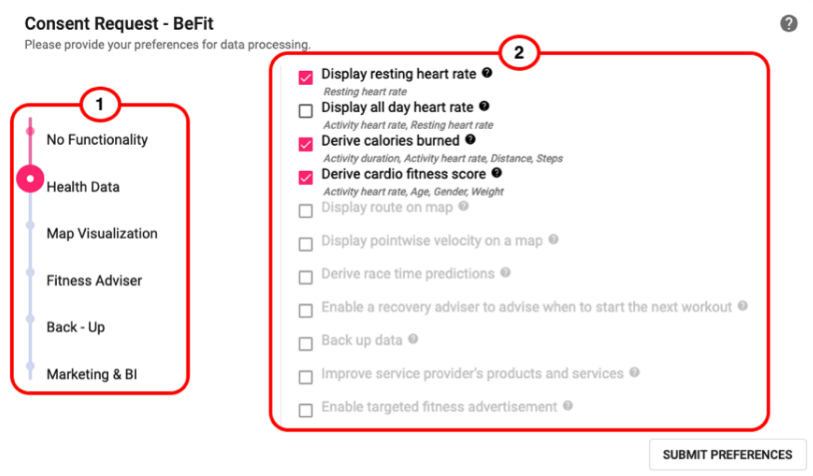Click info icon next to Display all day heart rate

484,106
